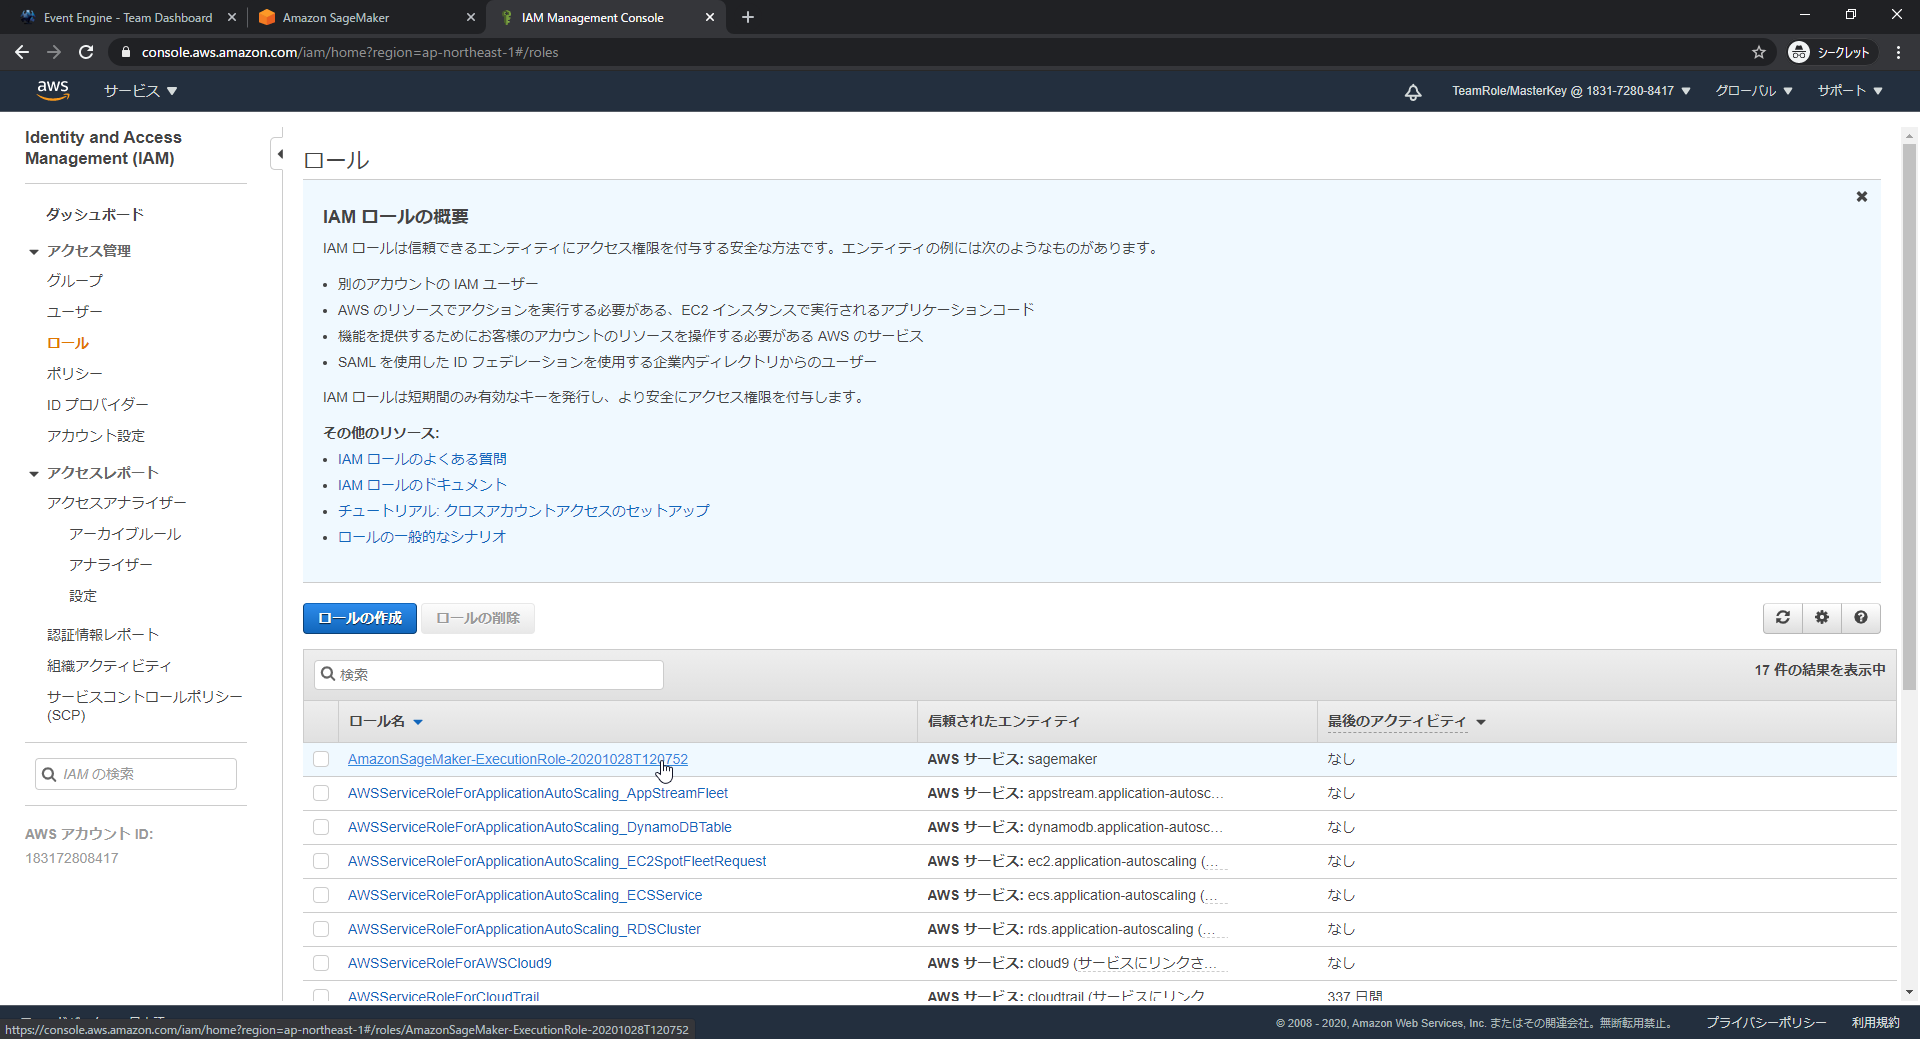This screenshot has height=1039, width=1920.
Task: Open the グローバル region dropdown
Action: tap(1754, 91)
